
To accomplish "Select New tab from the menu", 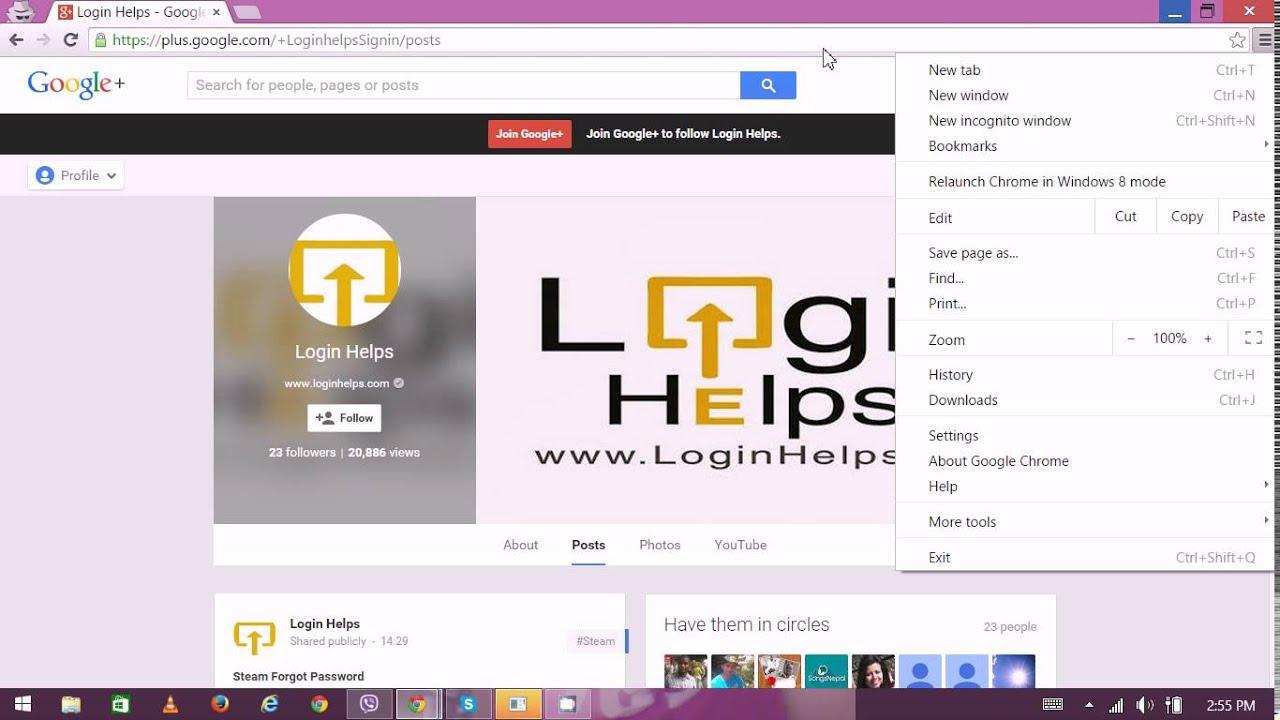I will pyautogui.click(x=1085, y=70).
